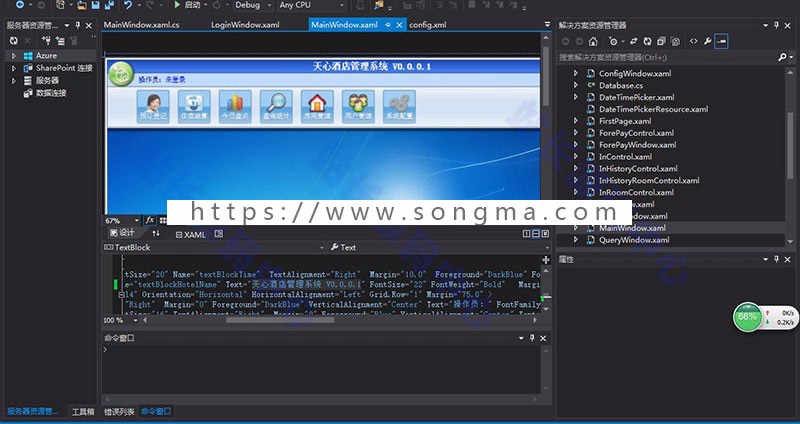Open the Debug configuration dropdown
Screen dimensions: 800x424
(269, 5)
